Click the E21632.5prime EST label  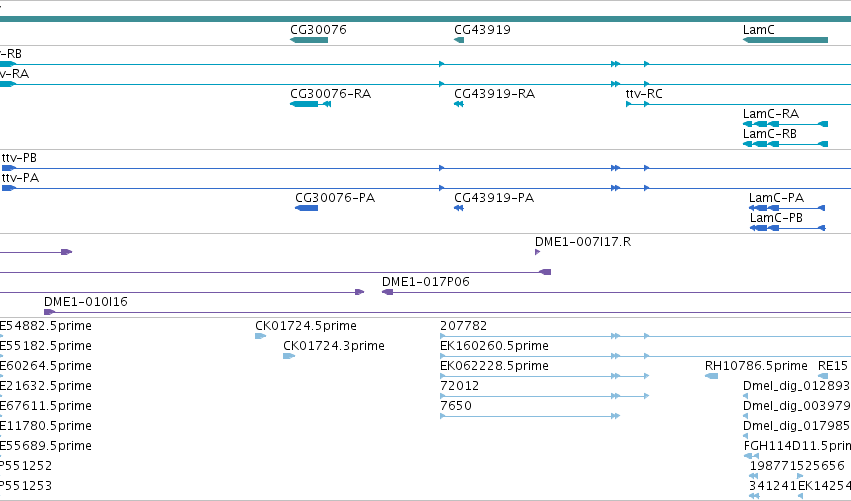[46, 386]
